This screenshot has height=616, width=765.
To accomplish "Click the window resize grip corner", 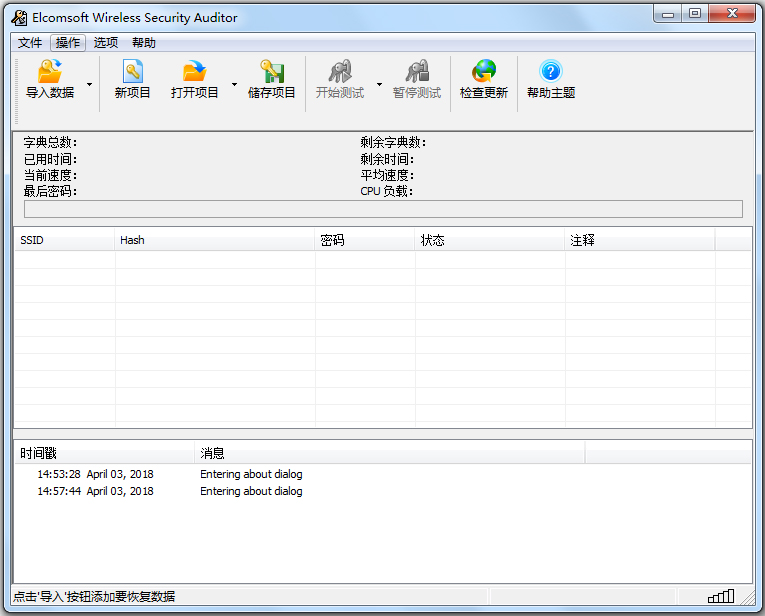I will click(x=748, y=598).
